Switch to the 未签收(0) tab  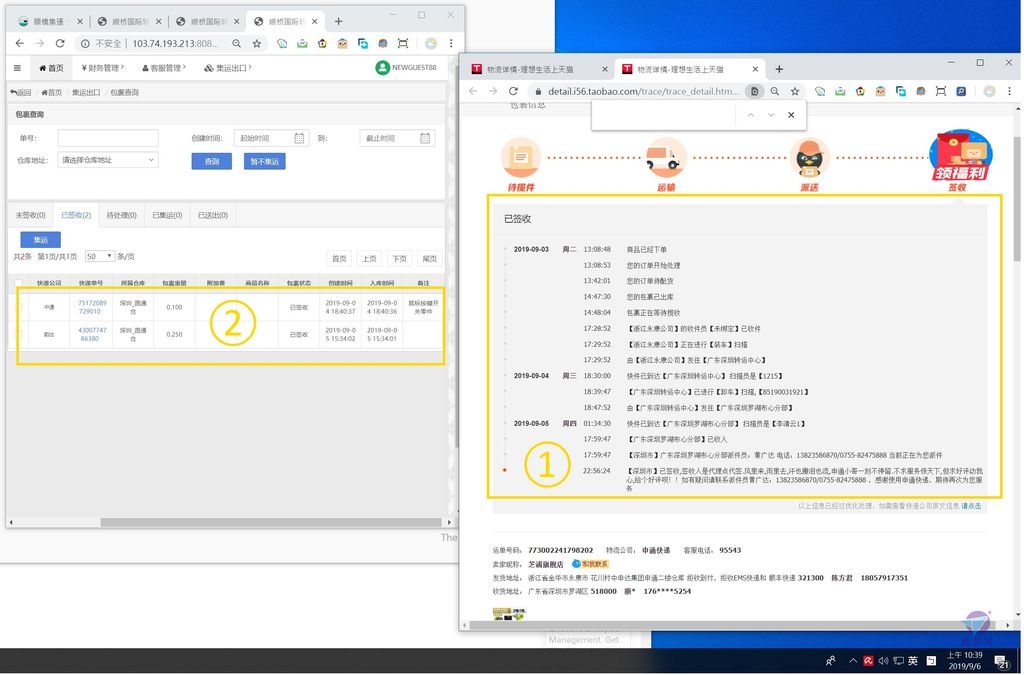[31, 215]
